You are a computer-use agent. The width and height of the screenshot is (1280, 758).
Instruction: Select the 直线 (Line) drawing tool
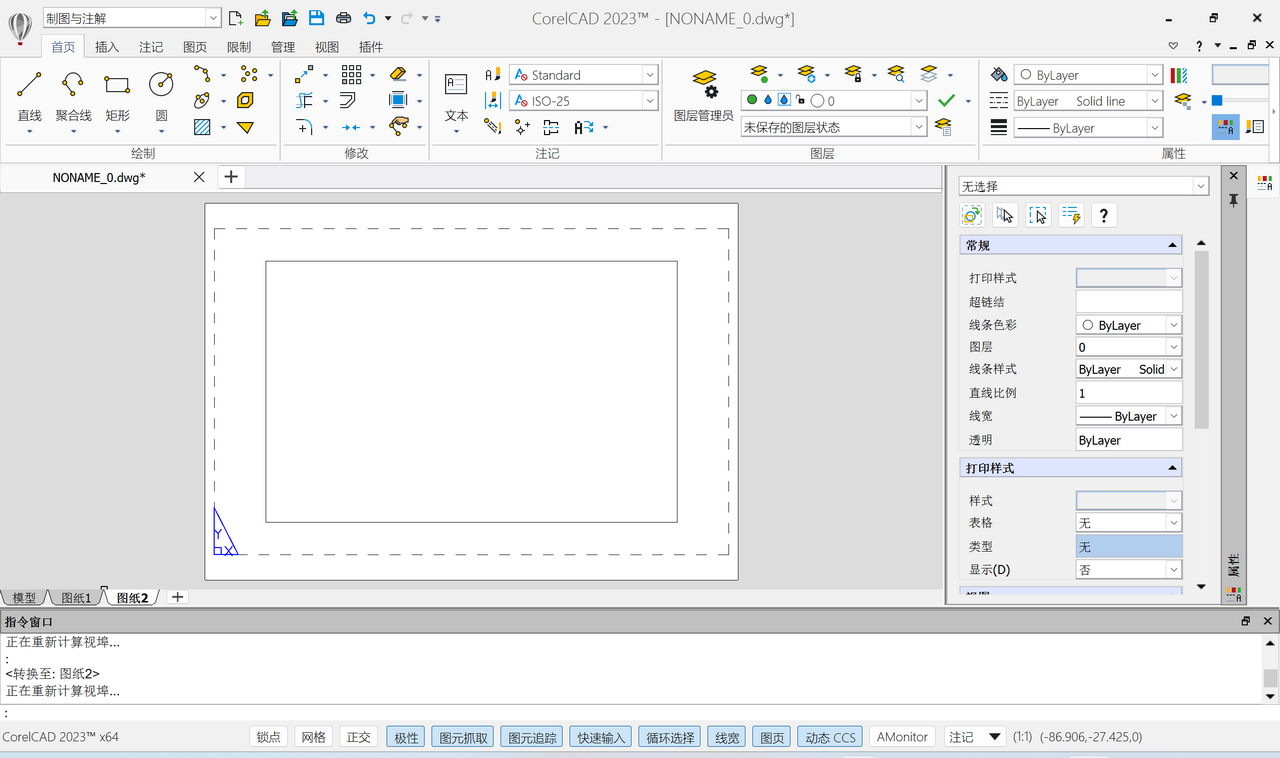(x=29, y=85)
